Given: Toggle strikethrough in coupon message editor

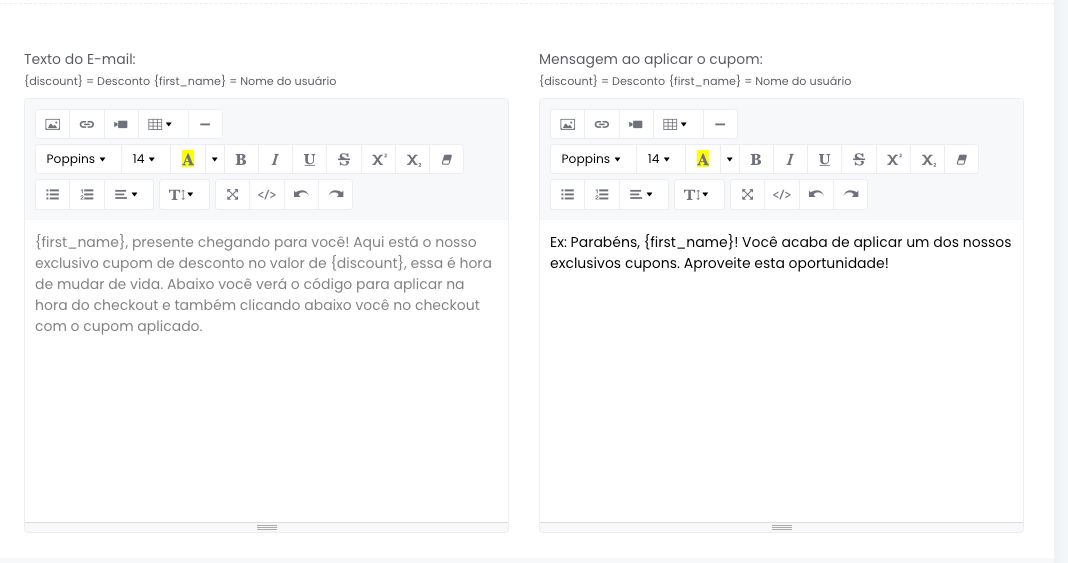Looking at the screenshot, I should (858, 159).
